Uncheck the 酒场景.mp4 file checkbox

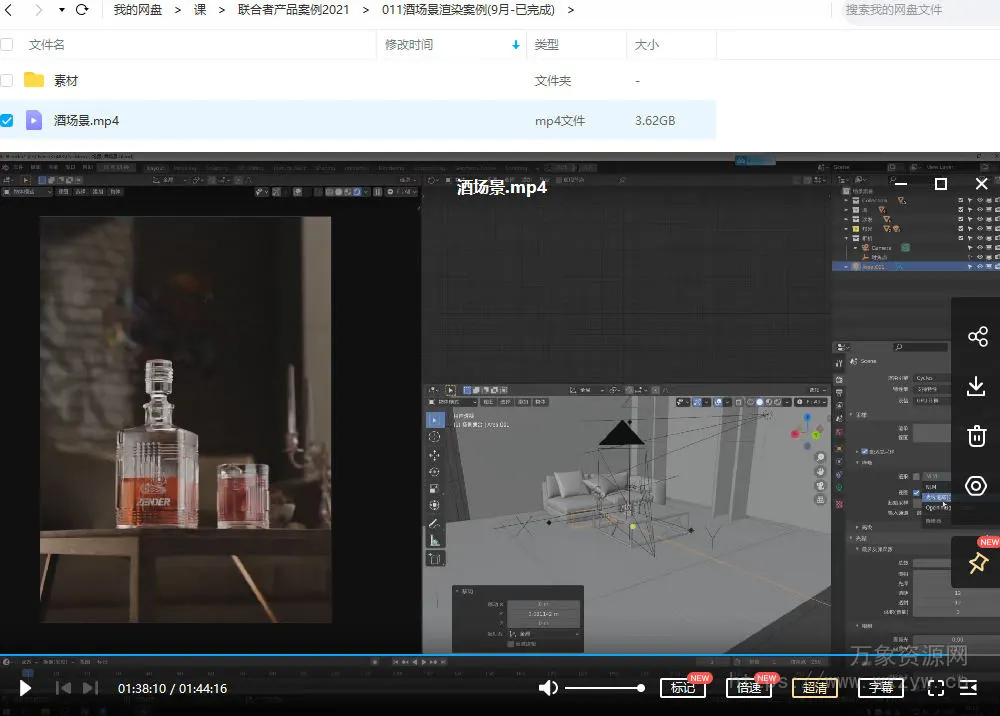click(7, 121)
